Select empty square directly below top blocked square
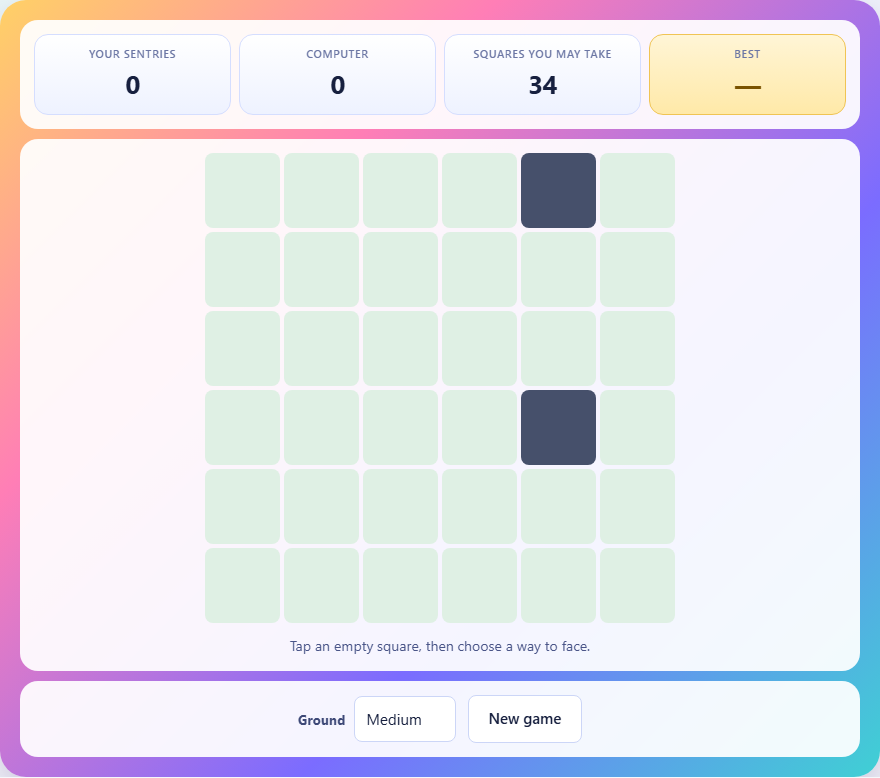The height and width of the screenshot is (778, 880). pyautogui.click(x=558, y=269)
